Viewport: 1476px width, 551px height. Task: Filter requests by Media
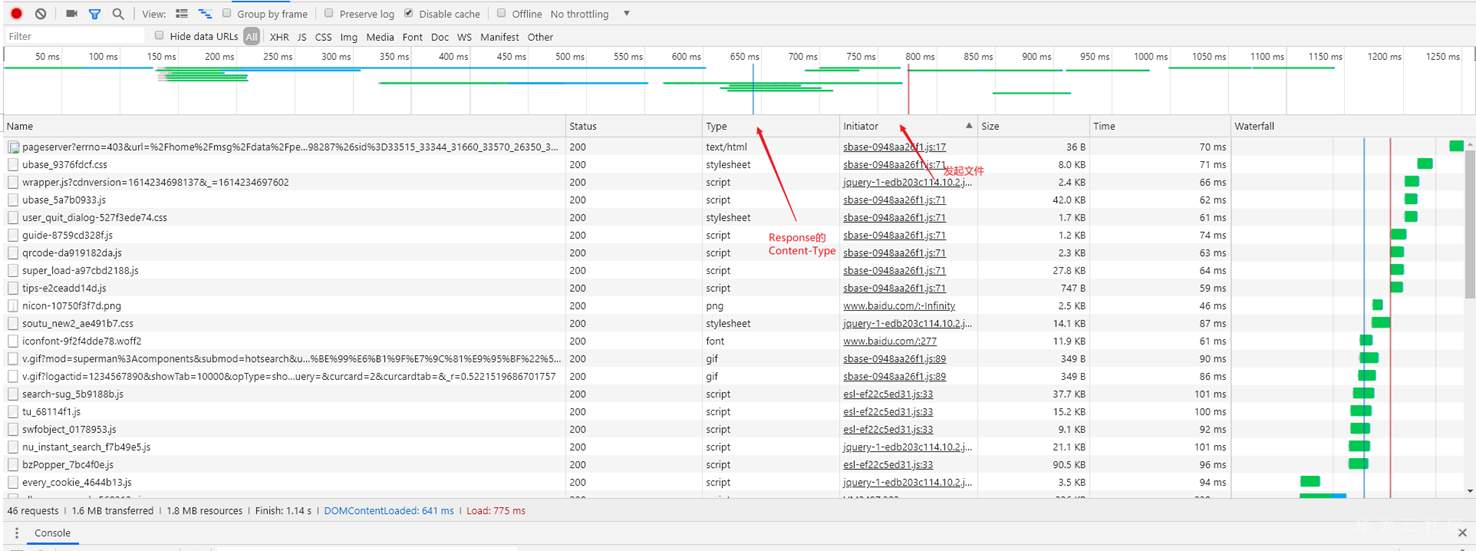(380, 37)
